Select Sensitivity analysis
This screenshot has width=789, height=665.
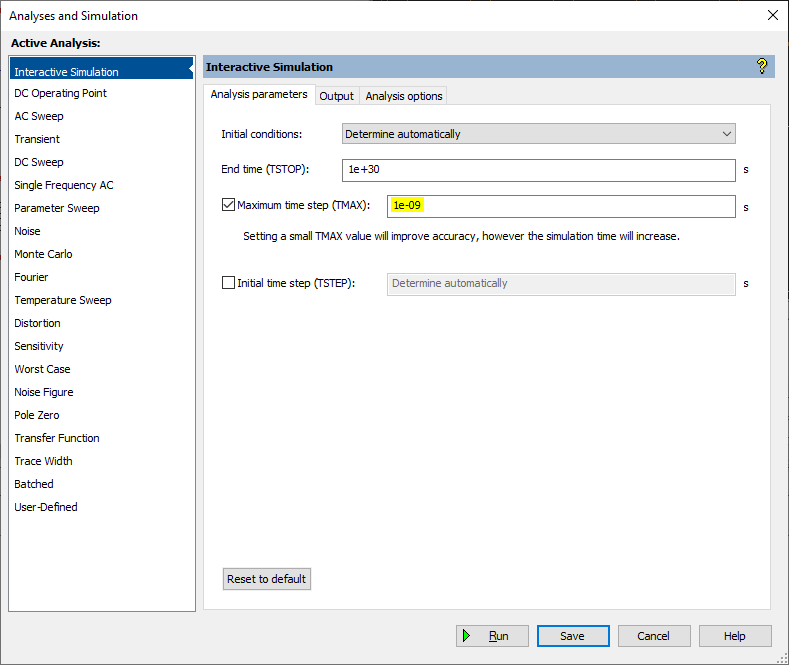102,346
